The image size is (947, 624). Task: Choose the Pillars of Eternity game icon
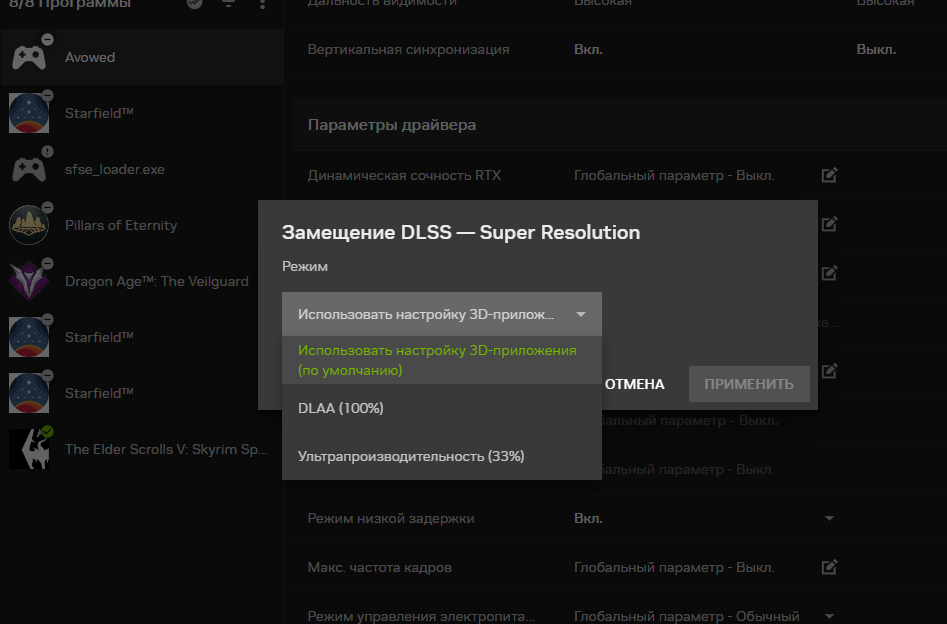29,225
